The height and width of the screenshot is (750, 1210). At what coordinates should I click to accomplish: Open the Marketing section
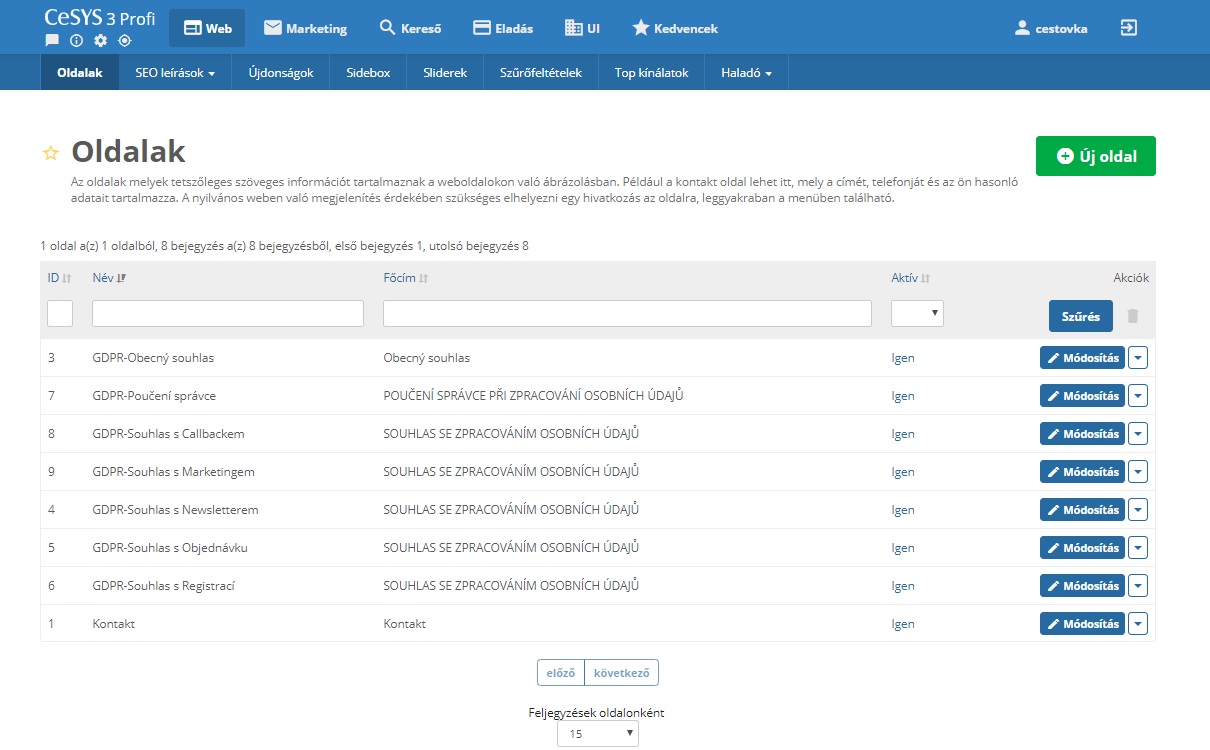coord(305,28)
